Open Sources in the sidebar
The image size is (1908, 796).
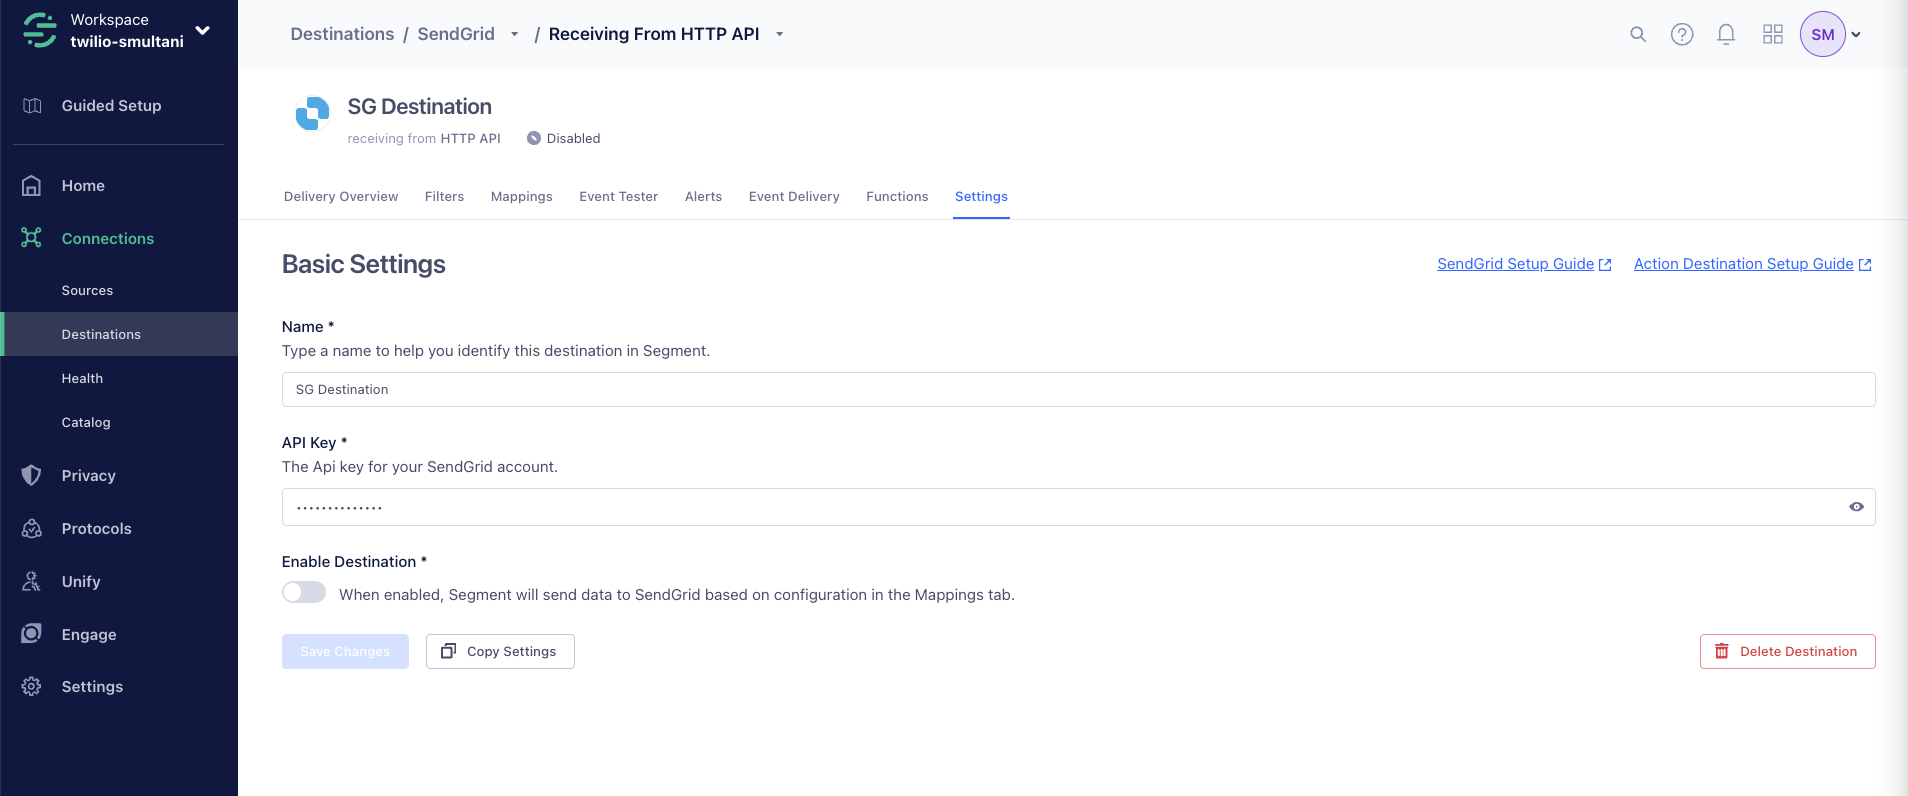pyautogui.click(x=87, y=291)
